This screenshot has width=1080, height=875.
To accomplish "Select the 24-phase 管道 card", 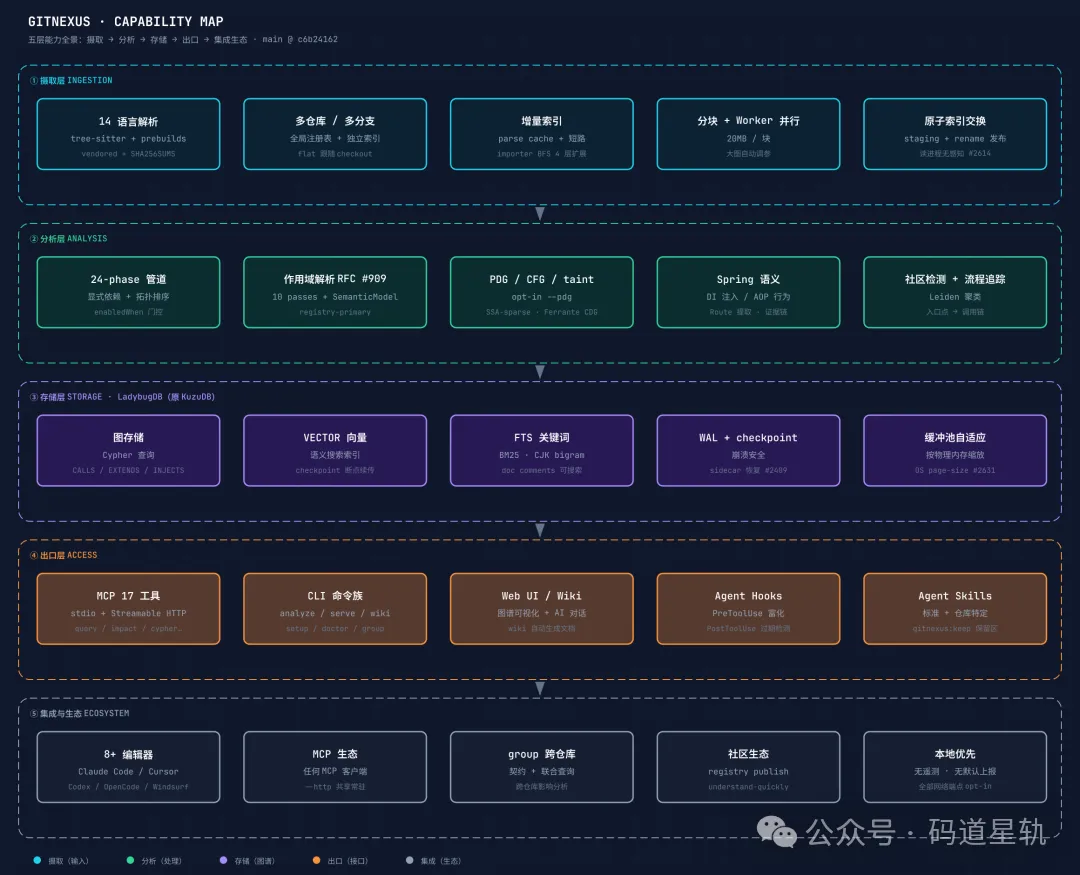I will tap(128, 292).
